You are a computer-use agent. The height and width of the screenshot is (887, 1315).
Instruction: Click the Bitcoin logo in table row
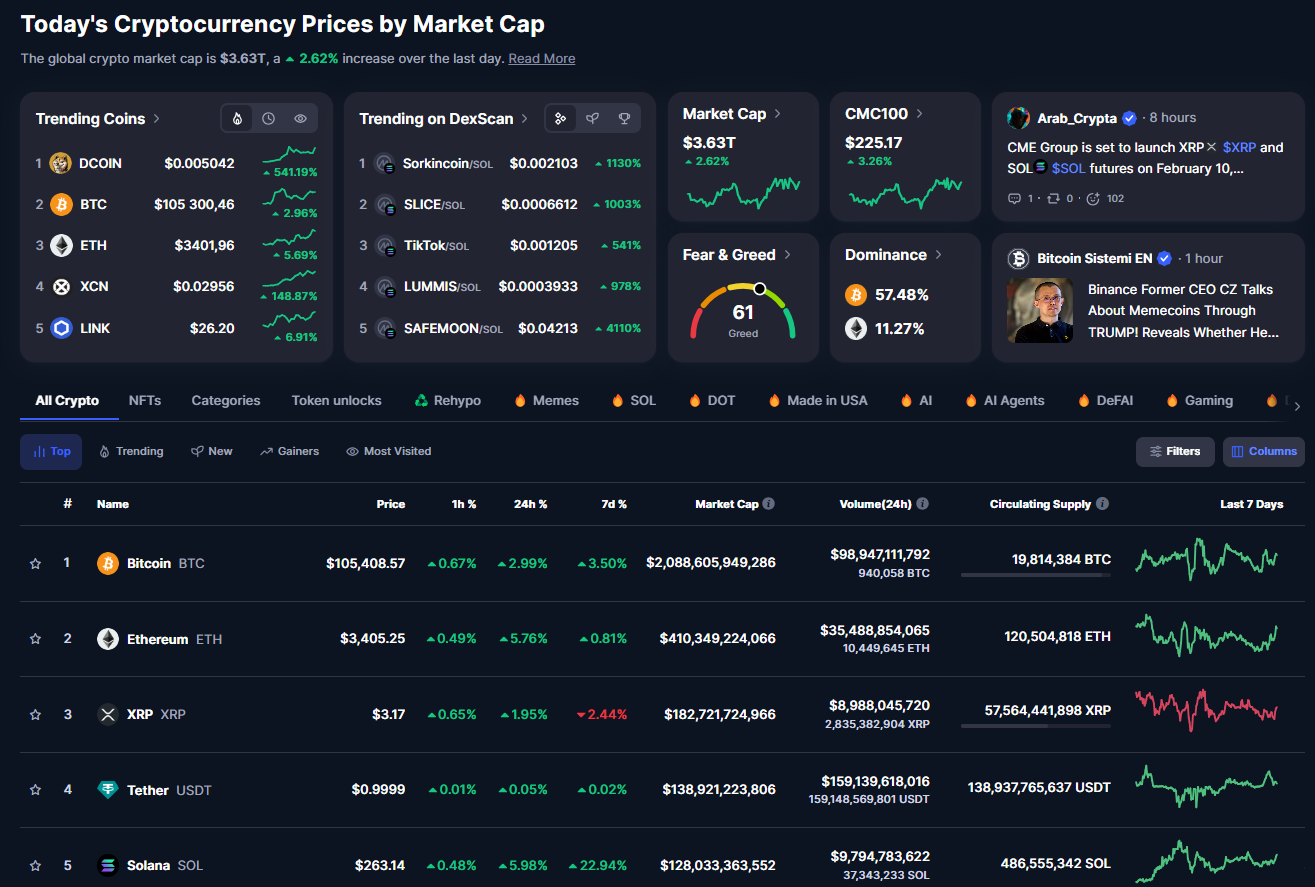coord(108,564)
